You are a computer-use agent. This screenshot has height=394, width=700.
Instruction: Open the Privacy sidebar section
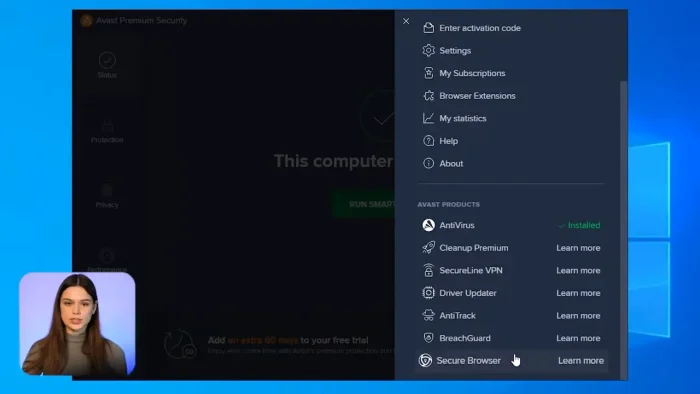107,196
